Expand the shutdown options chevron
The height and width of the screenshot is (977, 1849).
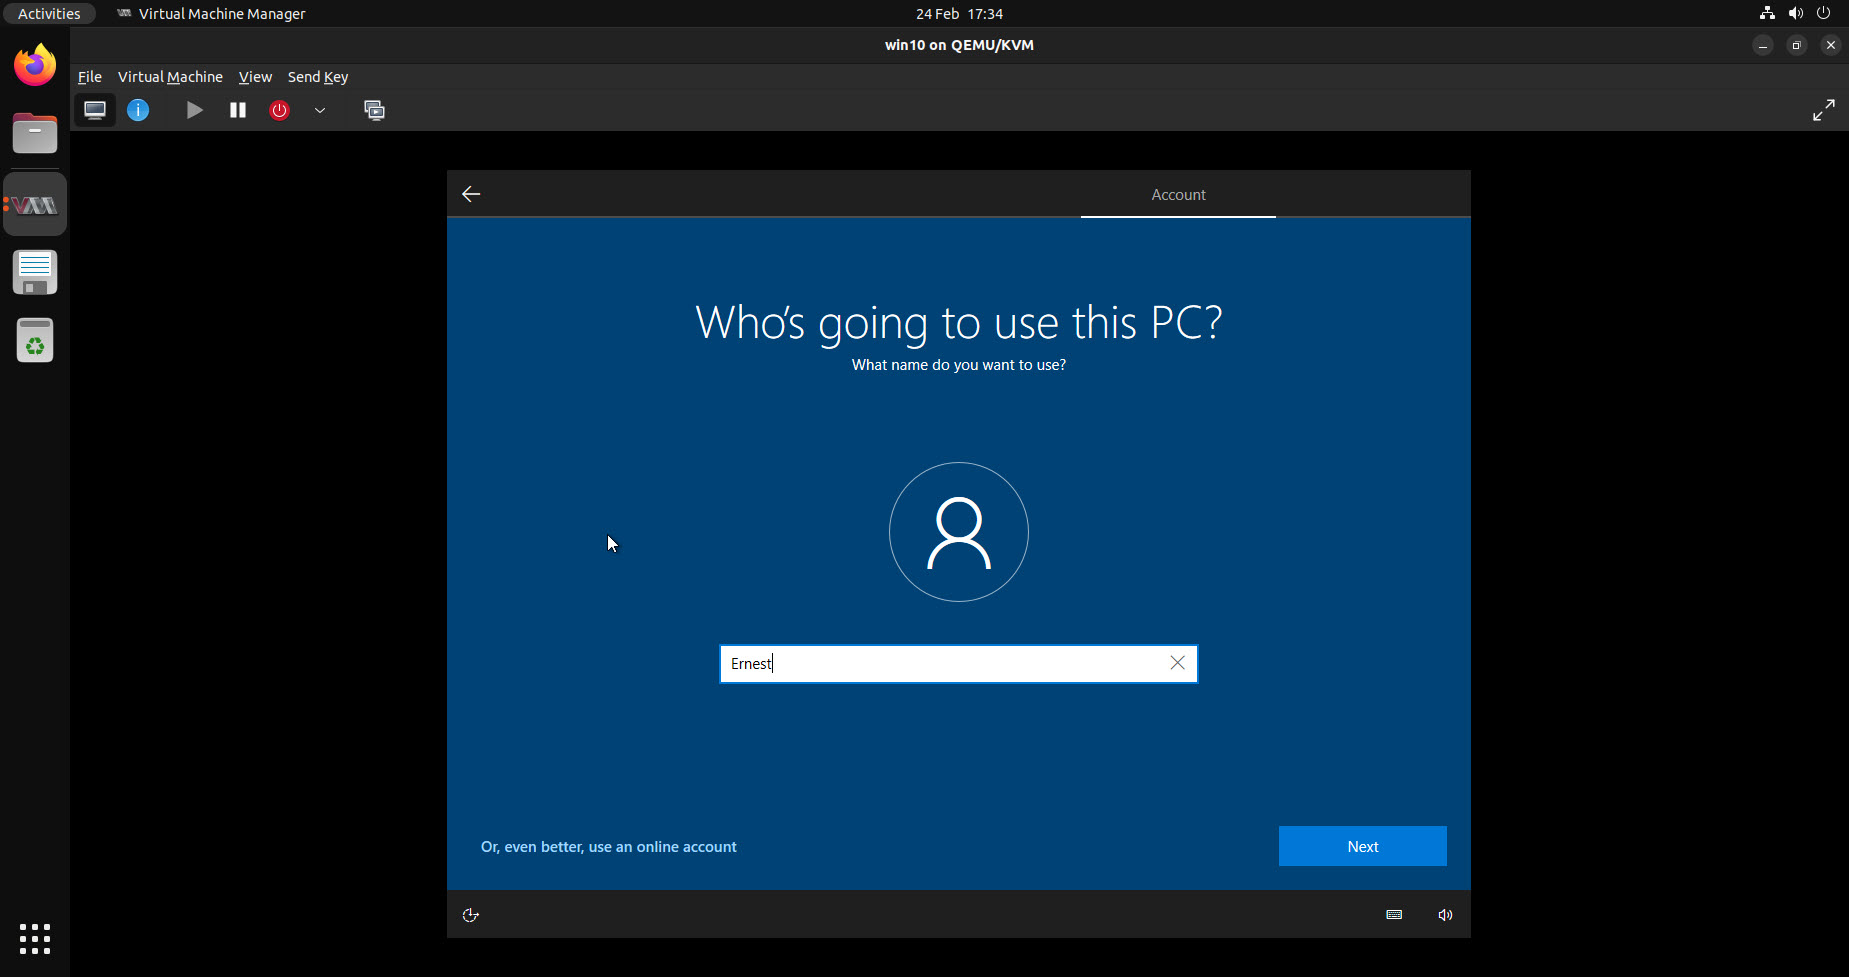click(320, 111)
